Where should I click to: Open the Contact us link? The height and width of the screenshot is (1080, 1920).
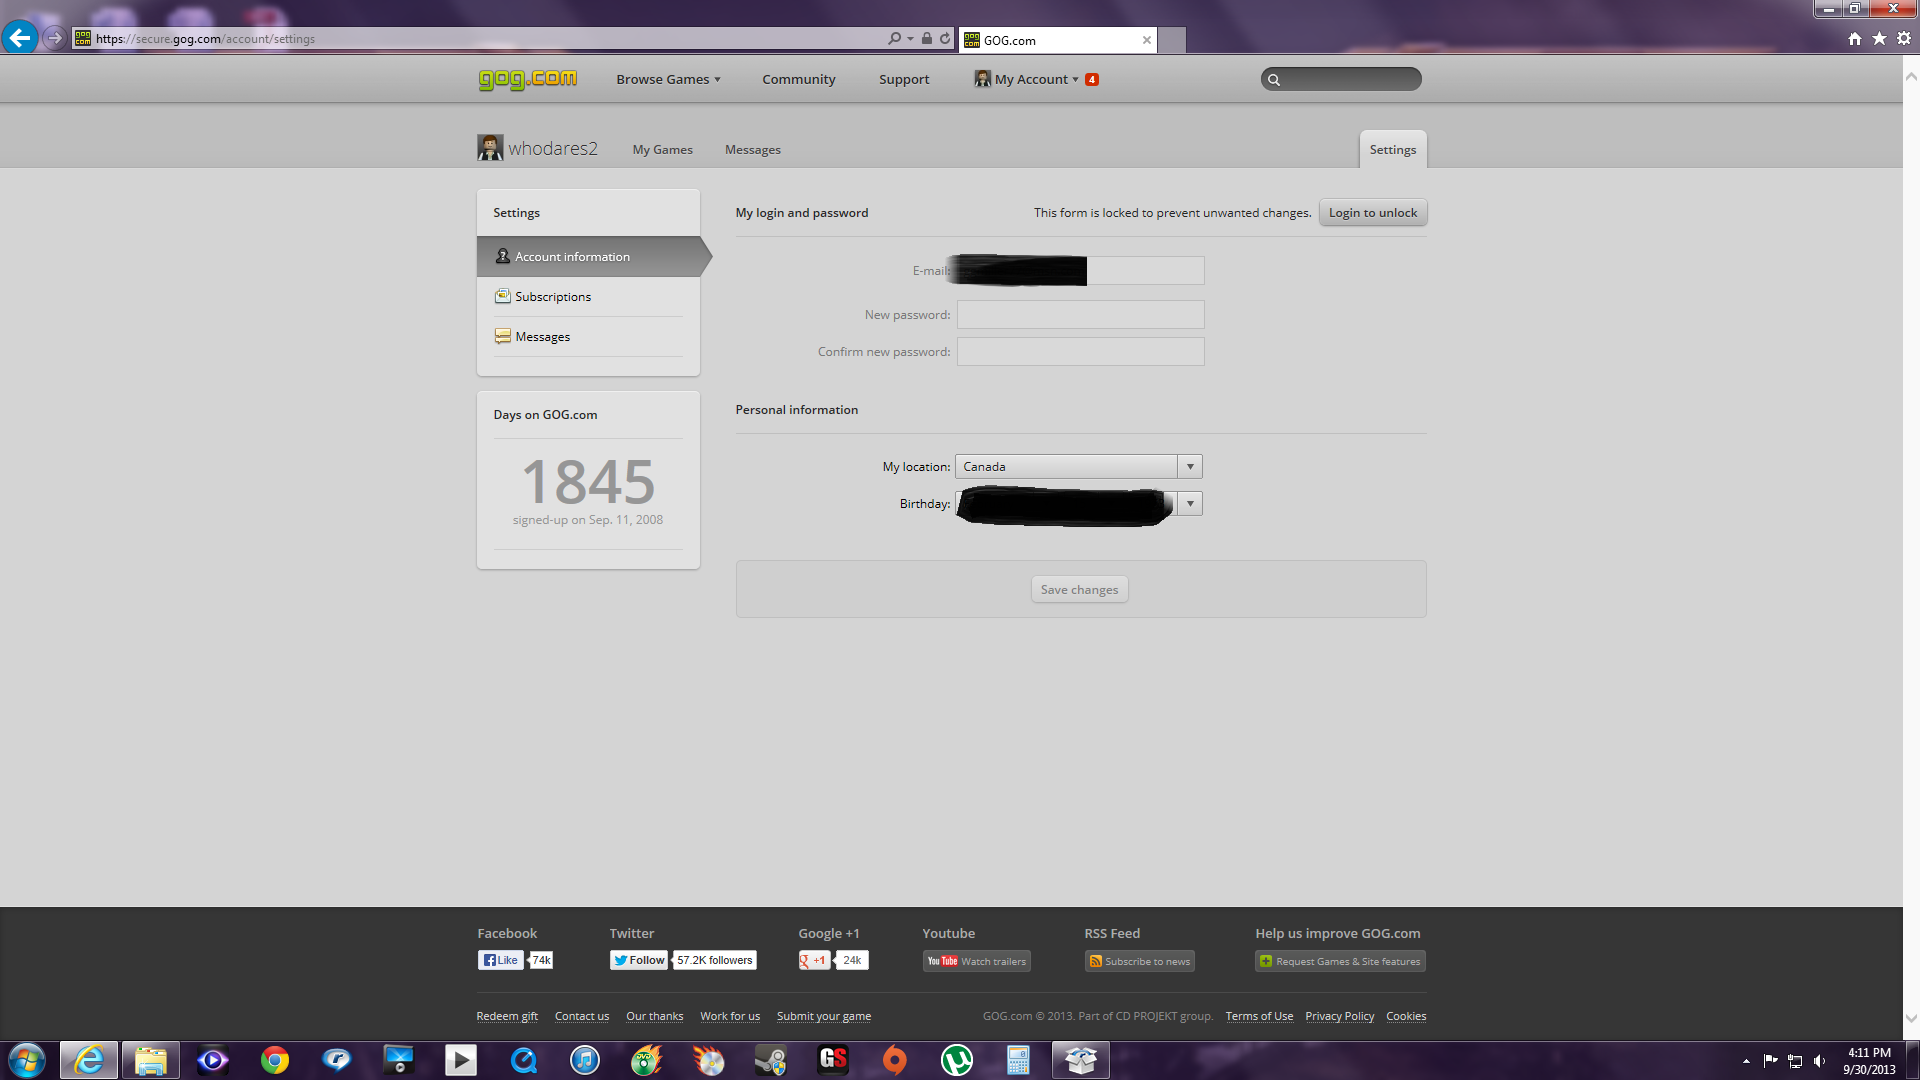pyautogui.click(x=582, y=1016)
